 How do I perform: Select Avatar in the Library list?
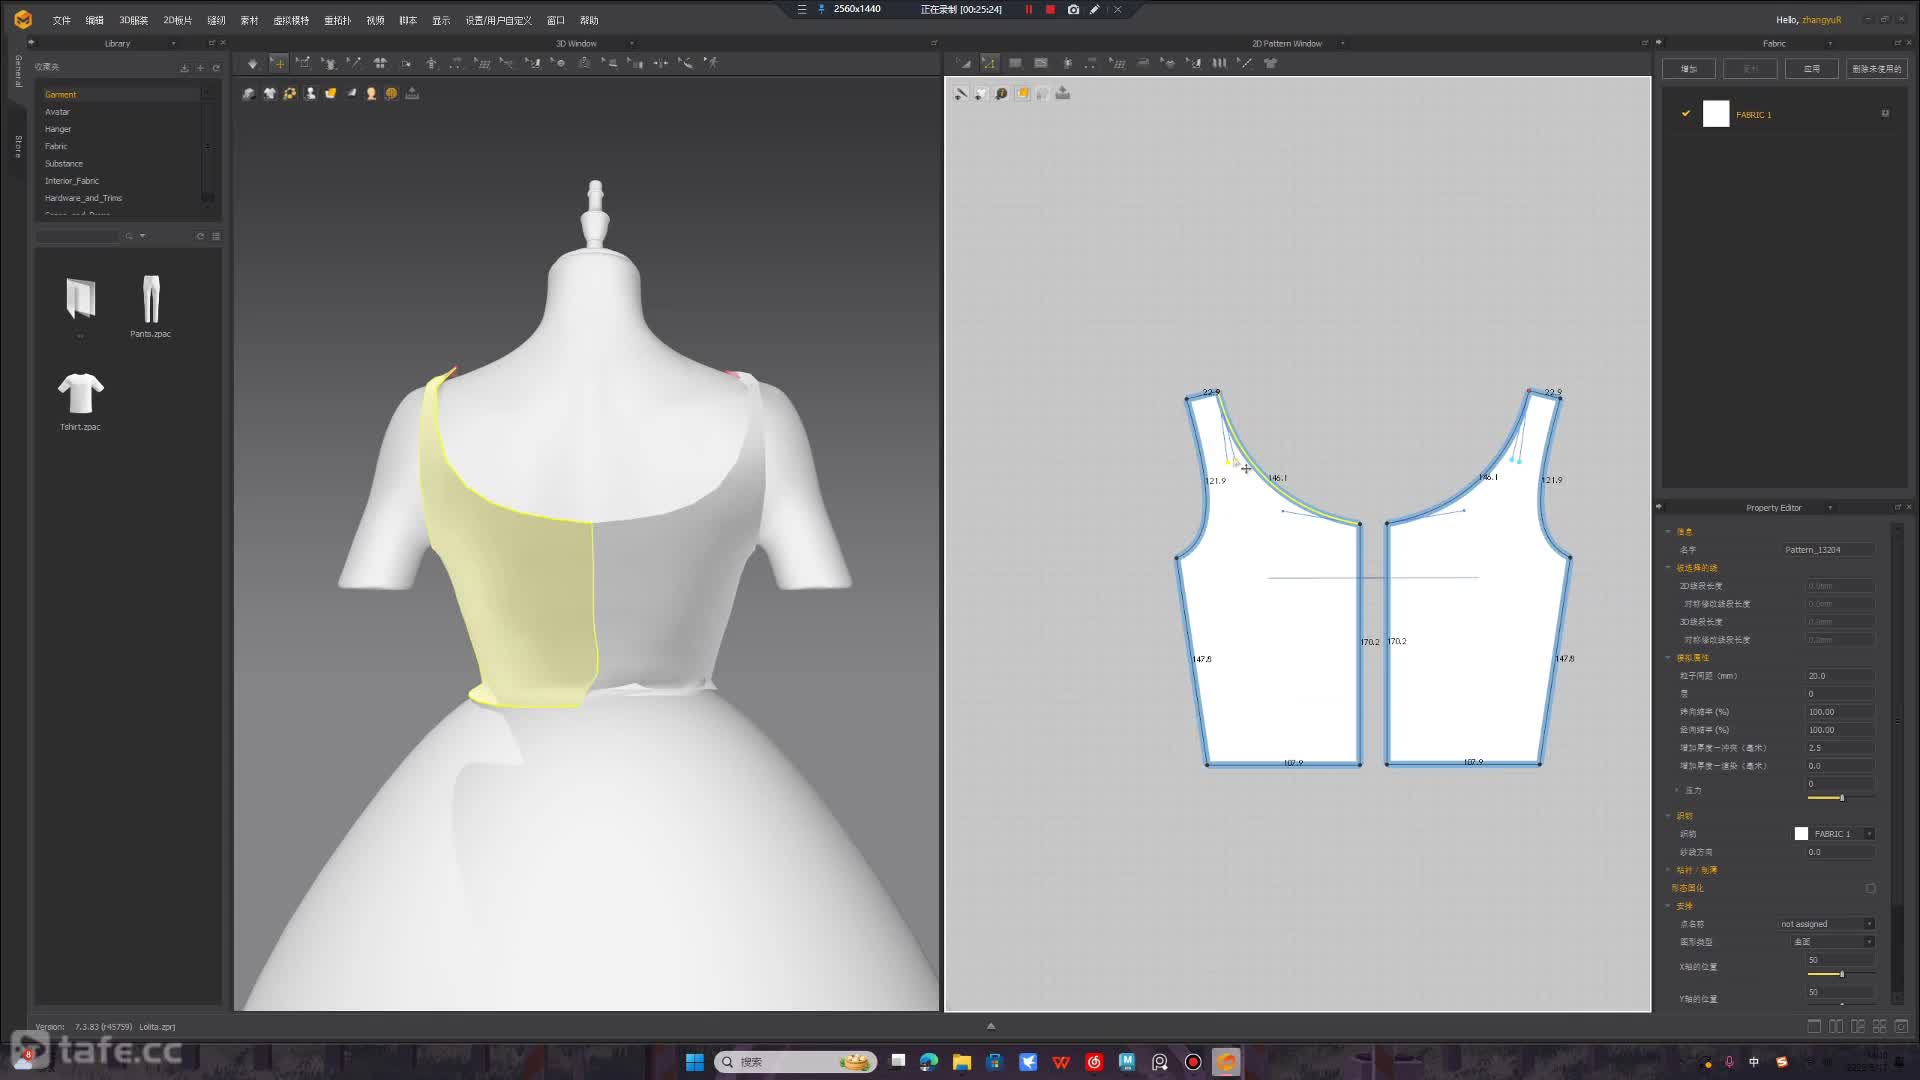pyautogui.click(x=120, y=112)
